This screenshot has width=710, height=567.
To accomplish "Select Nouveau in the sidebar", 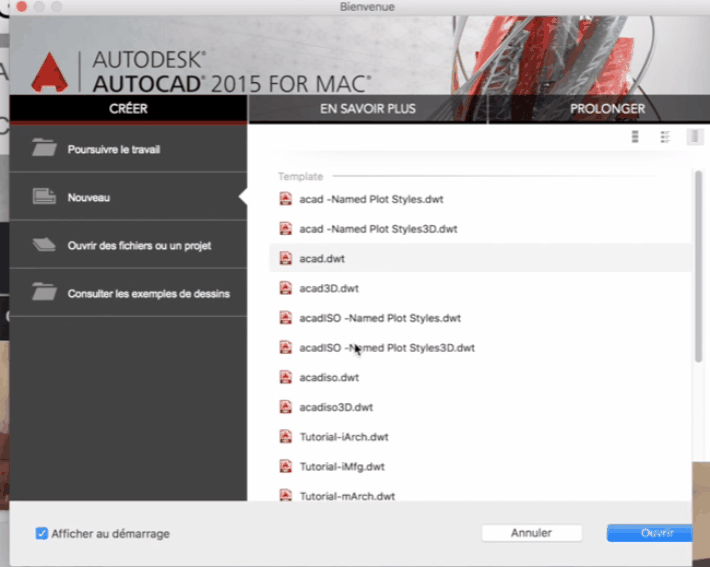I will 128,197.
